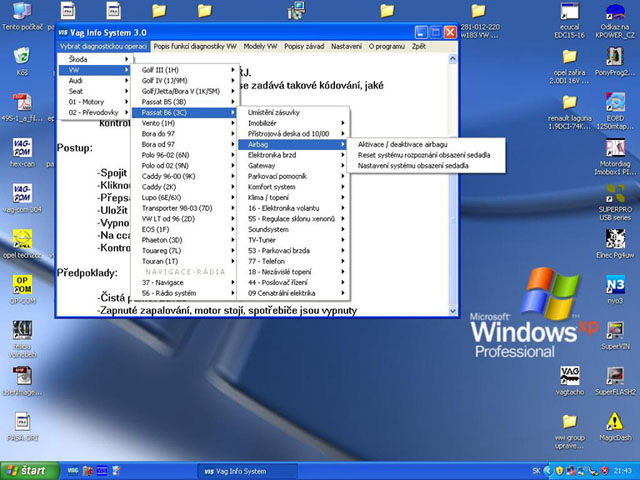
Task: Select the Elektronika brzd entry
Action: (293, 155)
